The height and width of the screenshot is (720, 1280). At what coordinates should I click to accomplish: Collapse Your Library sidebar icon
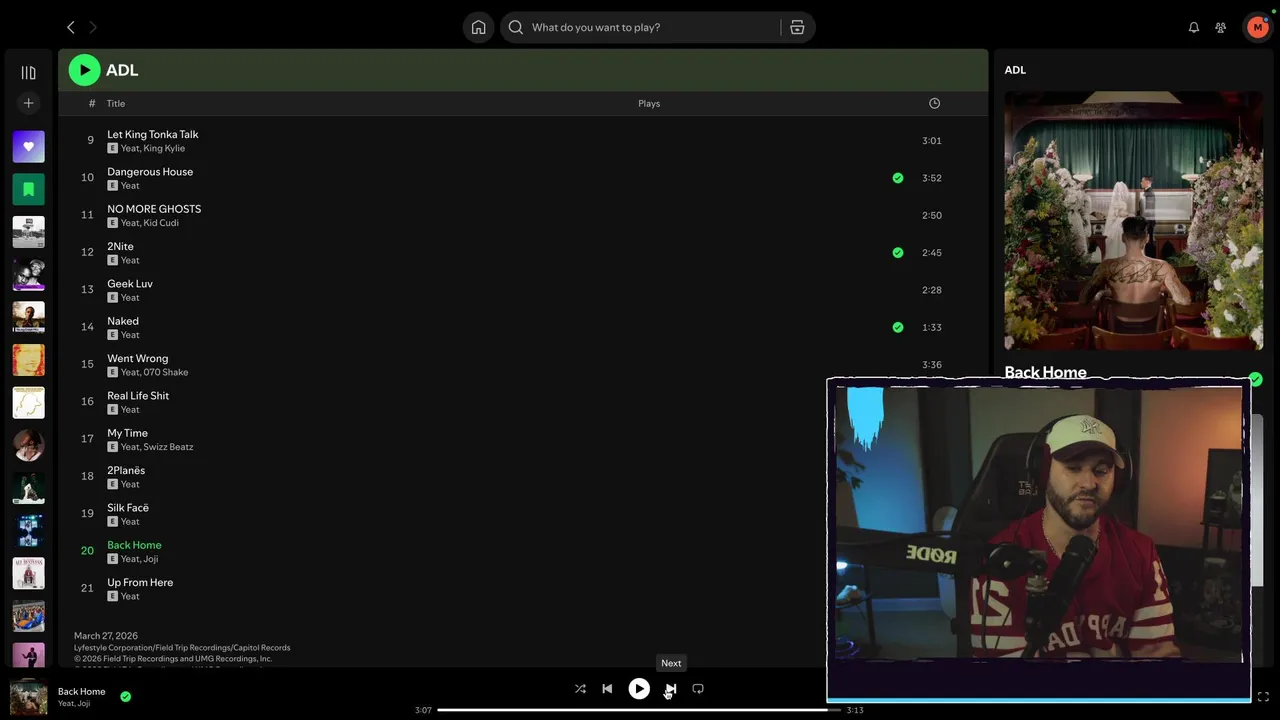tap(28, 73)
